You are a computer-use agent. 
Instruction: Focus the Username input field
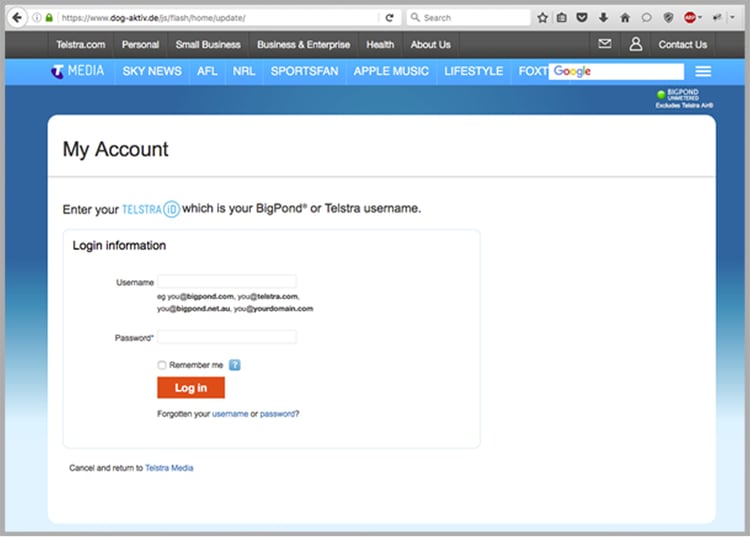227,281
